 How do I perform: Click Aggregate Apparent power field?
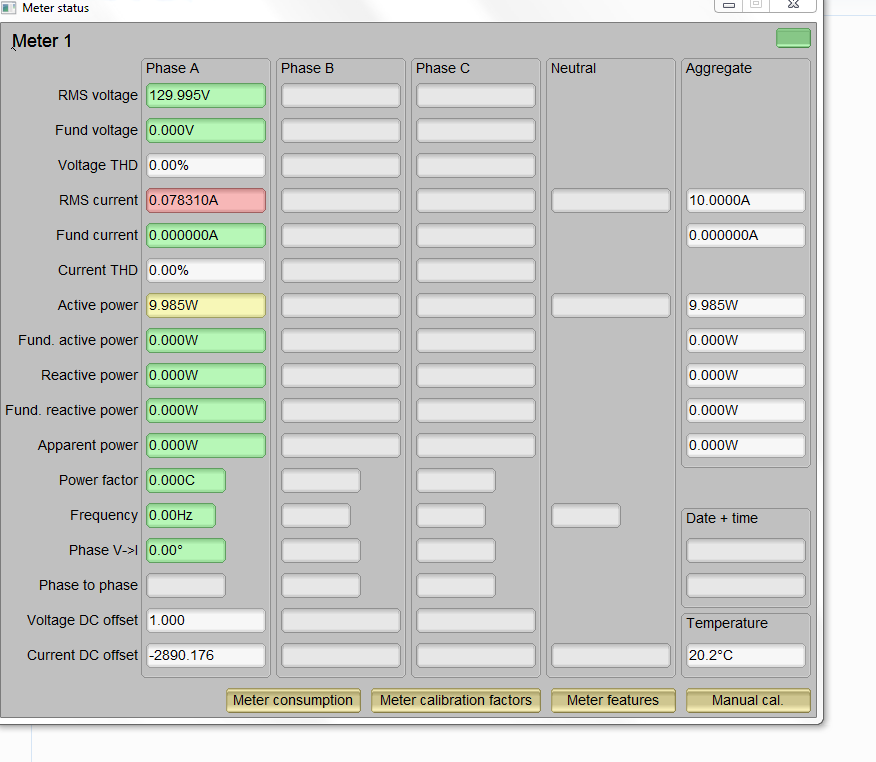746,445
